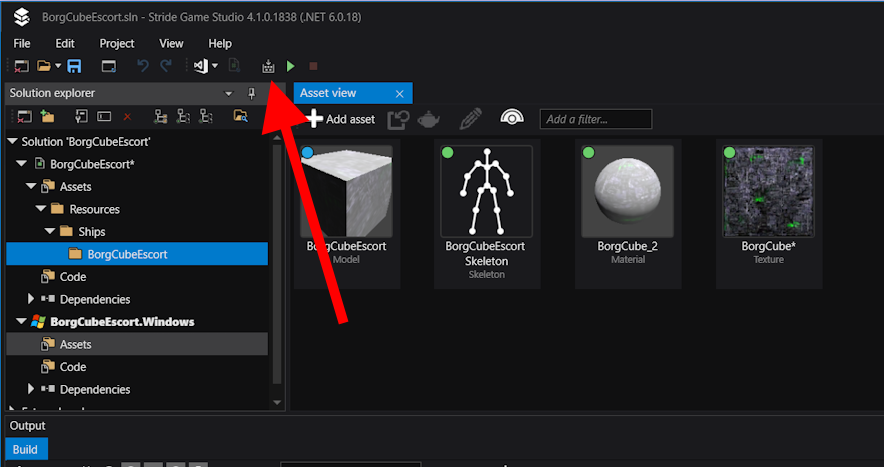Click the reload assemblies document icon
The image size is (884, 467).
point(234,66)
